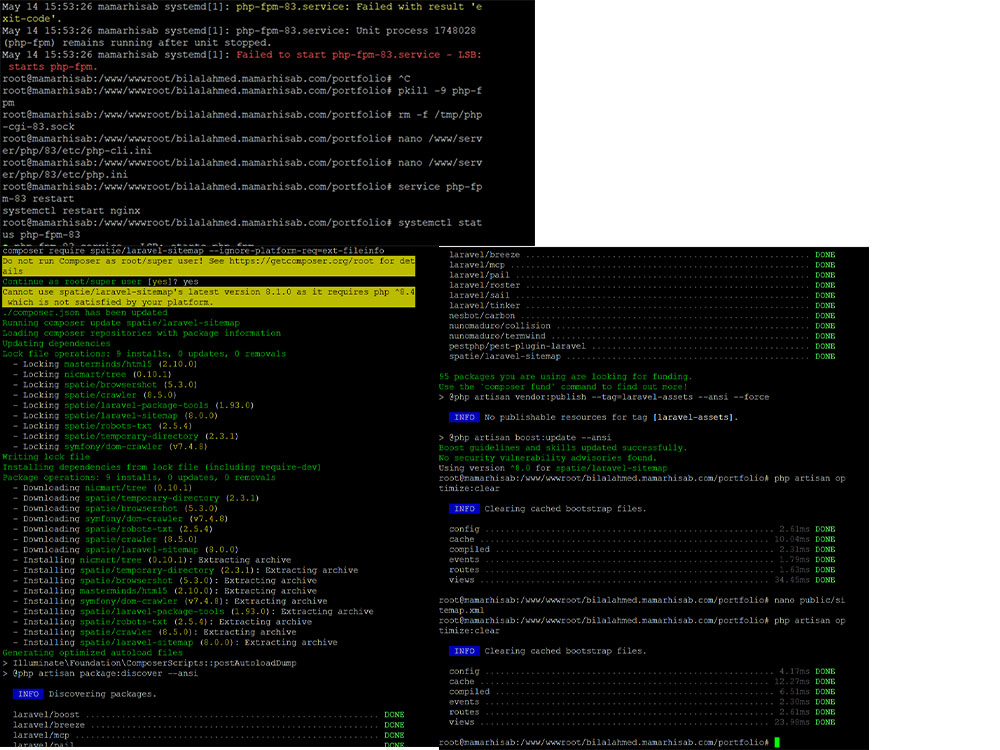The image size is (1000, 750).
Task: Click the 'rm -f /tmp/php' command
Action: pyautogui.click(x=440, y=115)
